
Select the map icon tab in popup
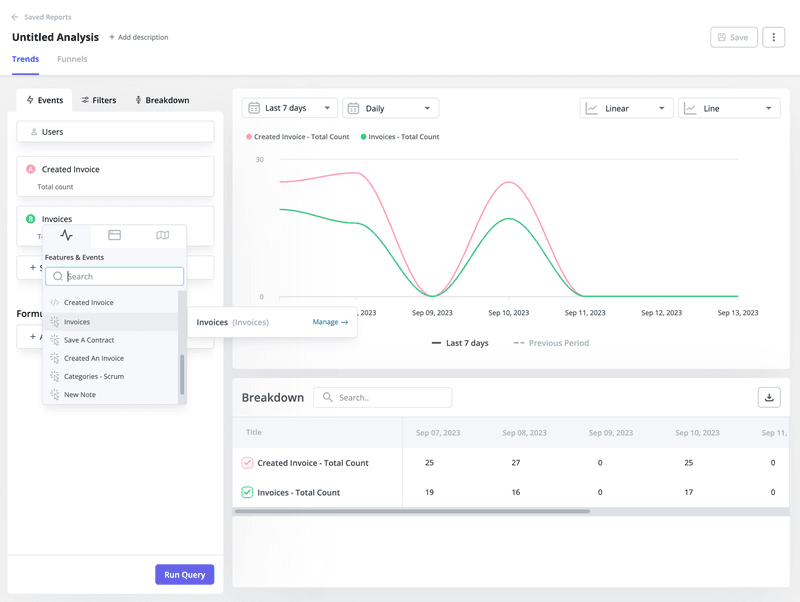click(x=162, y=236)
